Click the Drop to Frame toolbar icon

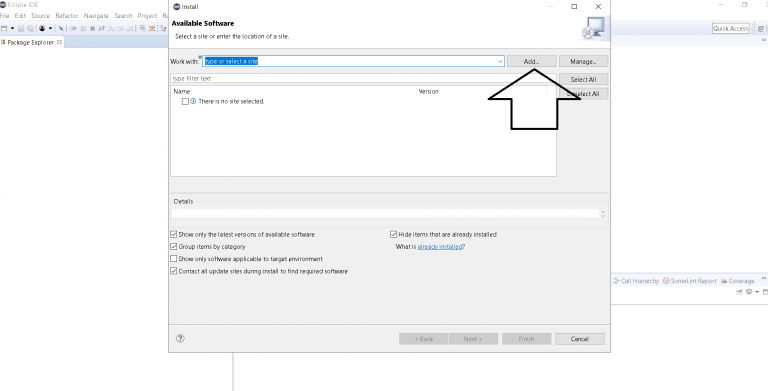pos(143,28)
